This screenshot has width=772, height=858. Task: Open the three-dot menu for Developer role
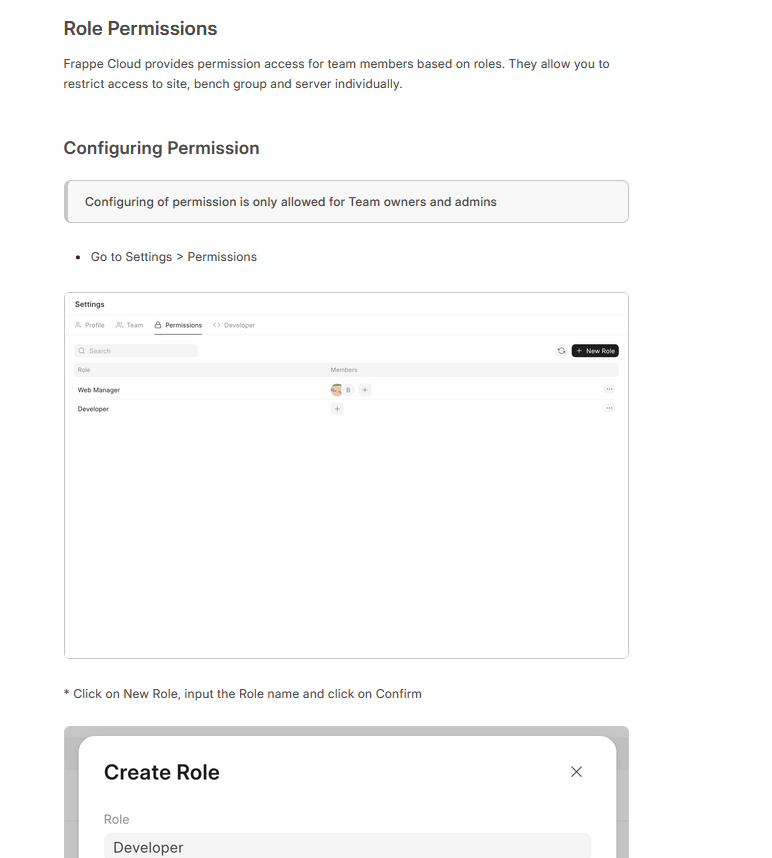coord(609,408)
